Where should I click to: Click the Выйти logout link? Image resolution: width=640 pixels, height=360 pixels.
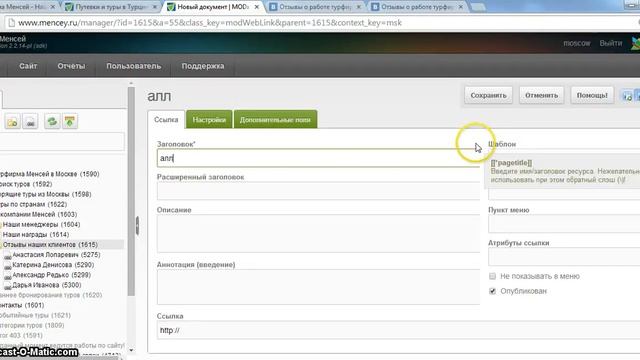click(x=611, y=43)
